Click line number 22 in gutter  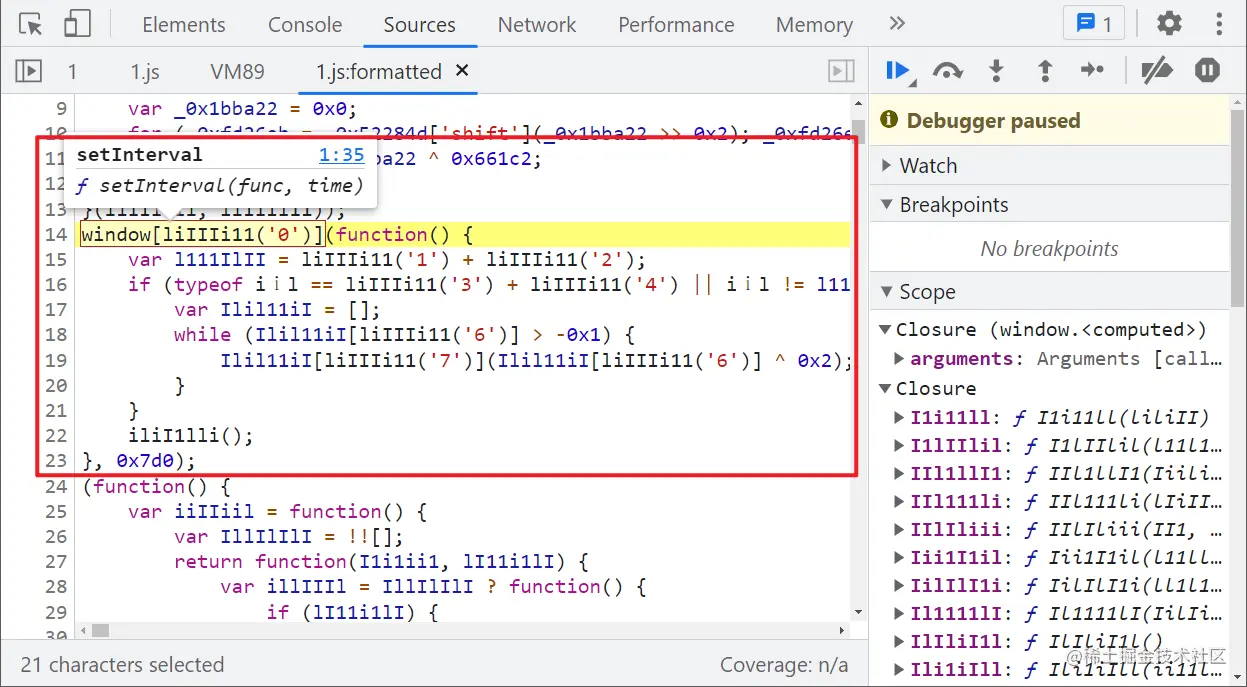coord(56,436)
